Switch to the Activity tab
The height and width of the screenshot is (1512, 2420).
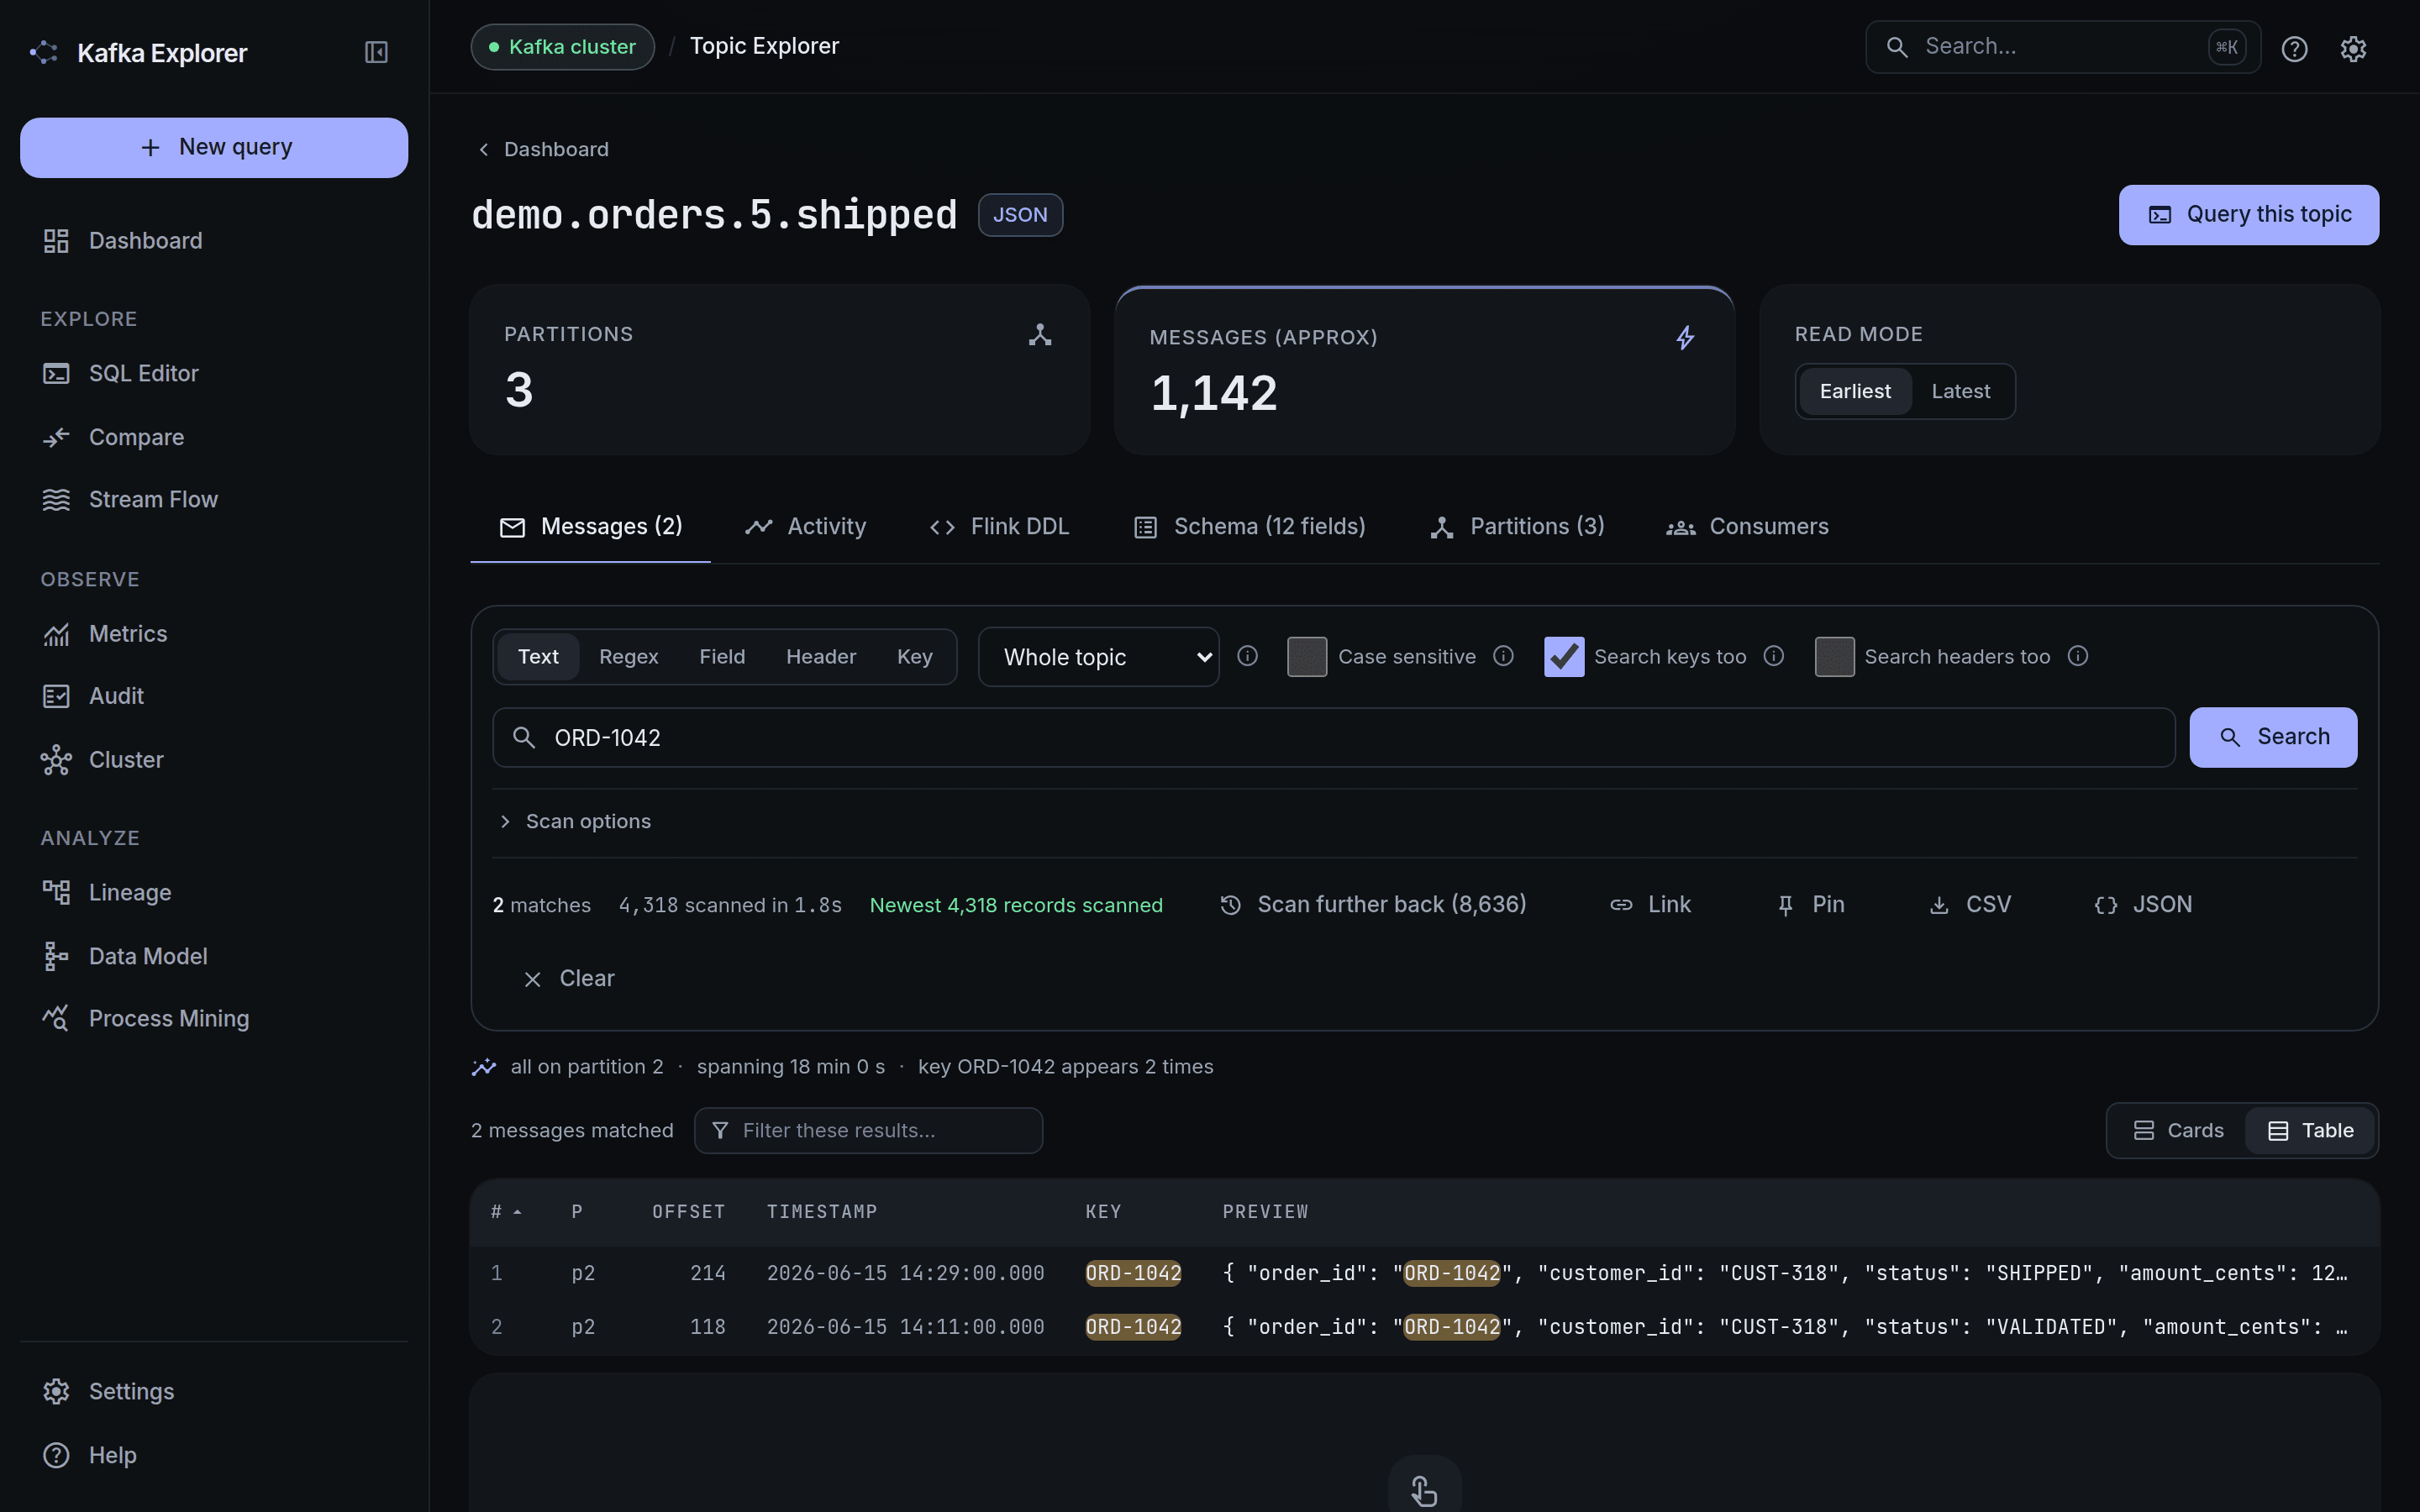(x=806, y=527)
